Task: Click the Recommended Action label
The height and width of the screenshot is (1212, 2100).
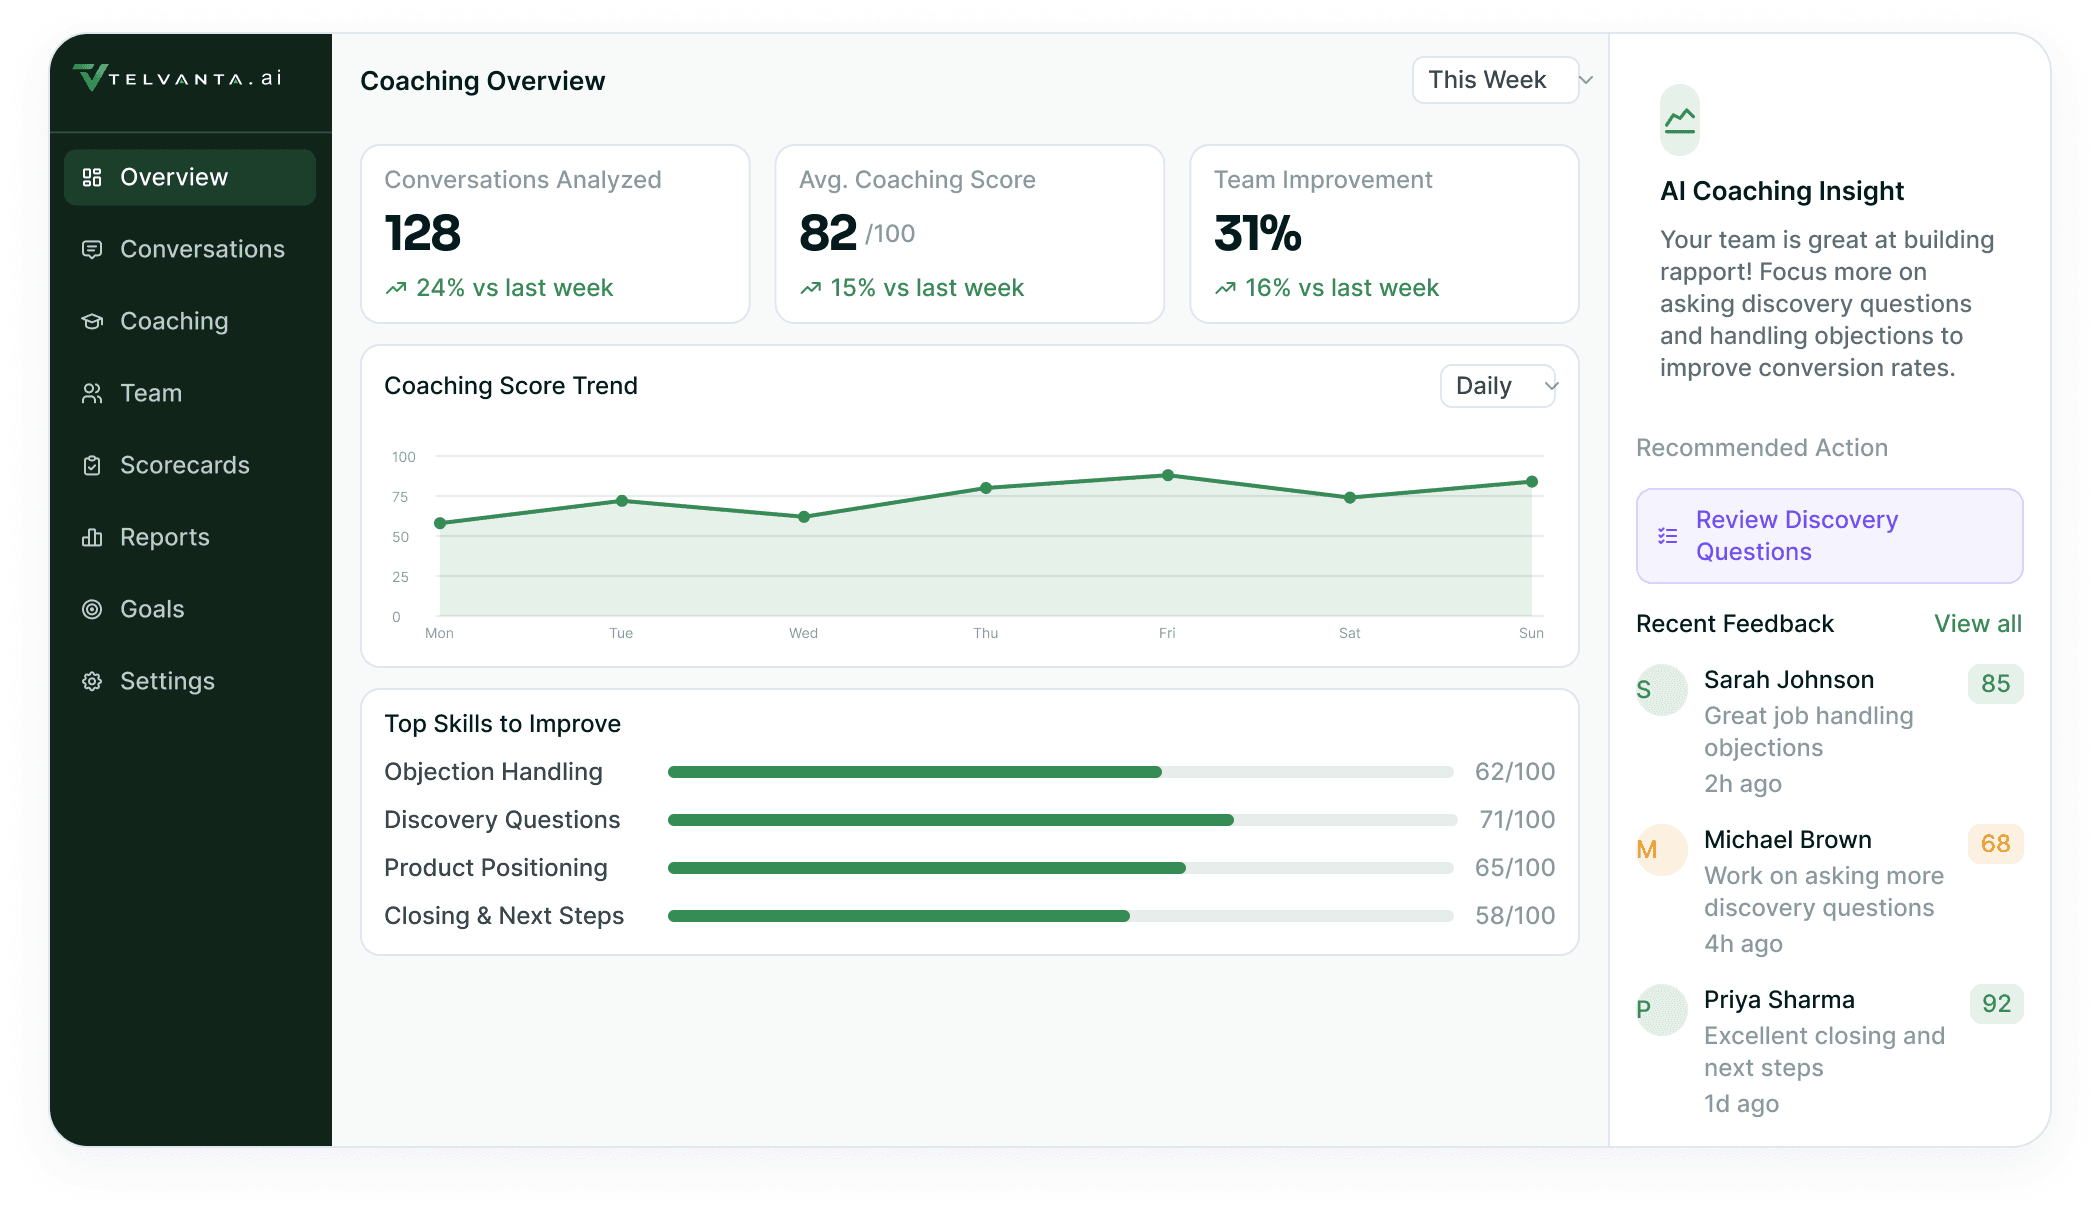Action: click(1762, 448)
